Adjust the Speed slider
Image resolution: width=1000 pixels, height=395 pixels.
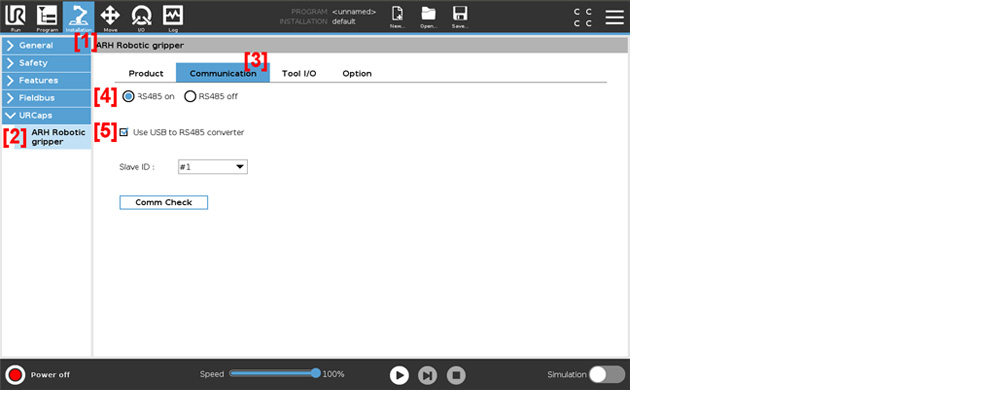pos(274,373)
